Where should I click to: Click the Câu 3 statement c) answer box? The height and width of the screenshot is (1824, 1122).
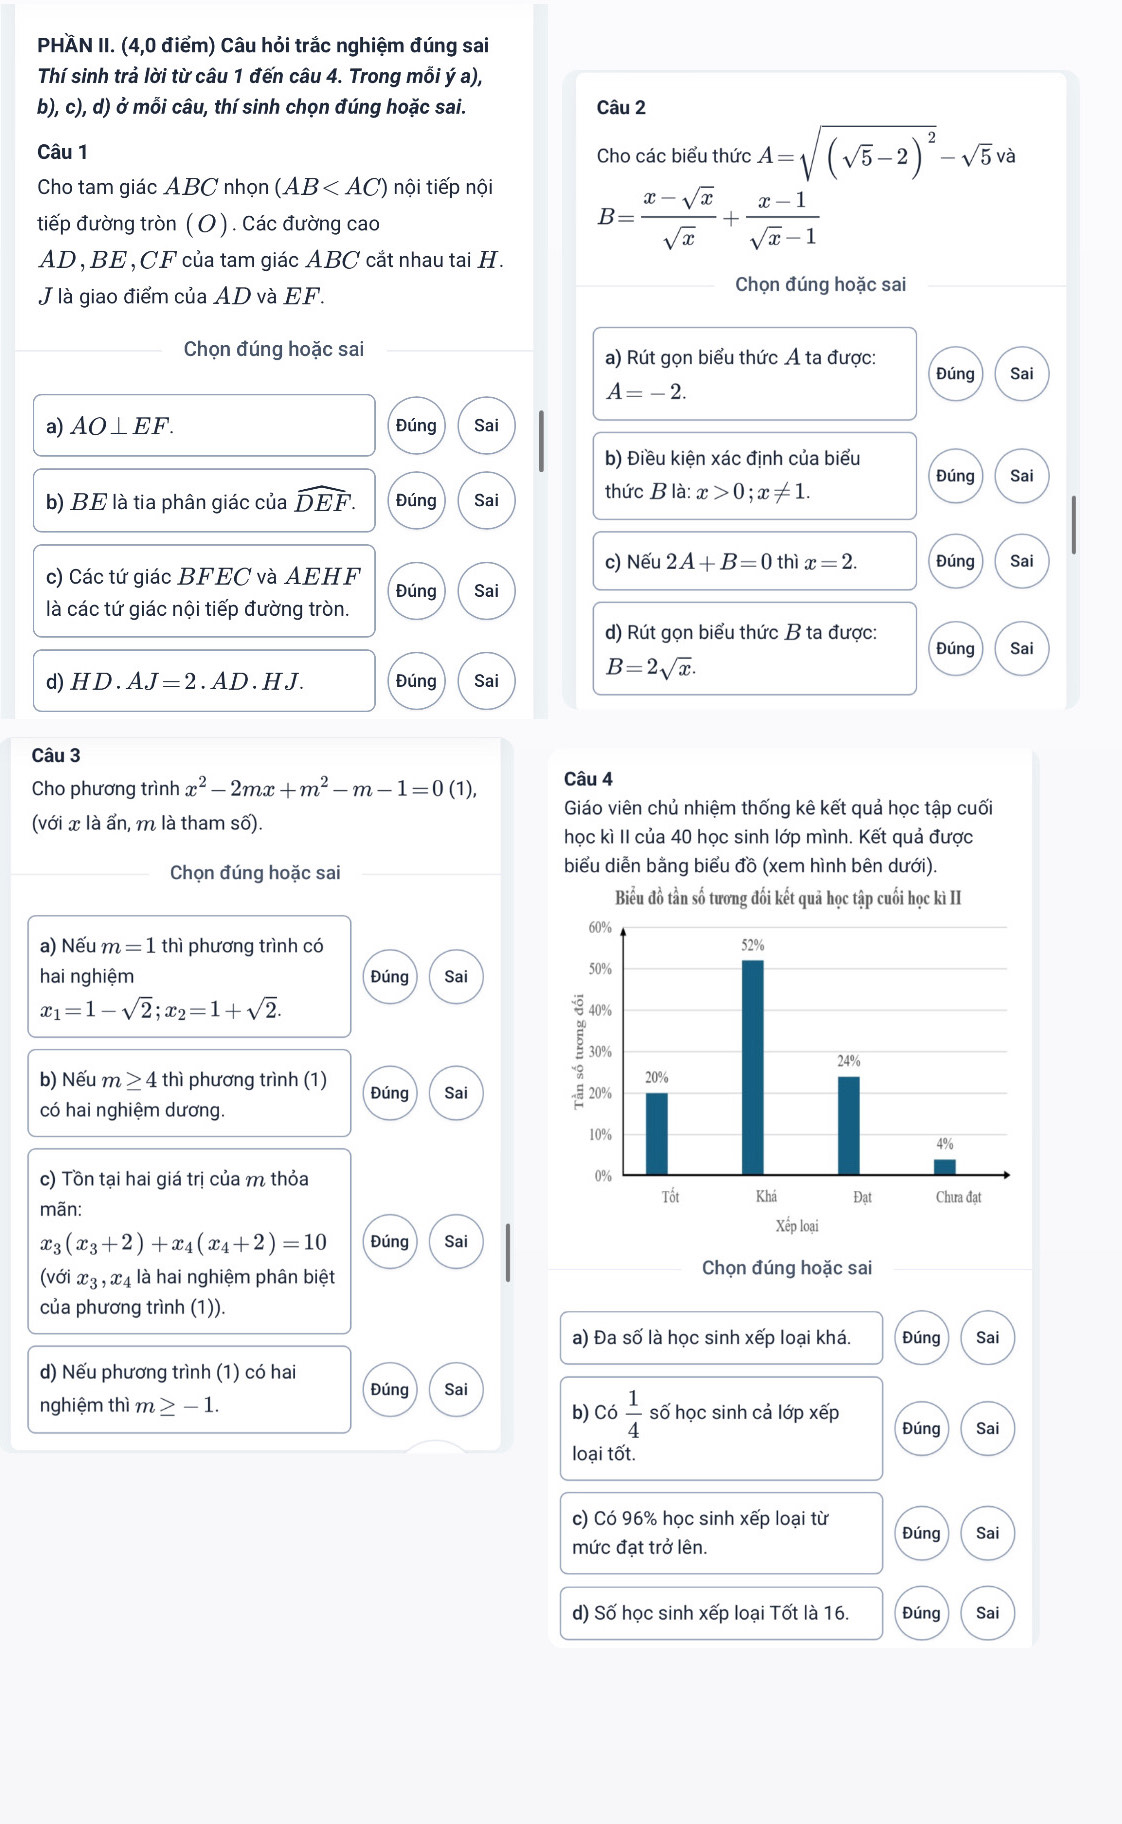point(189,1241)
